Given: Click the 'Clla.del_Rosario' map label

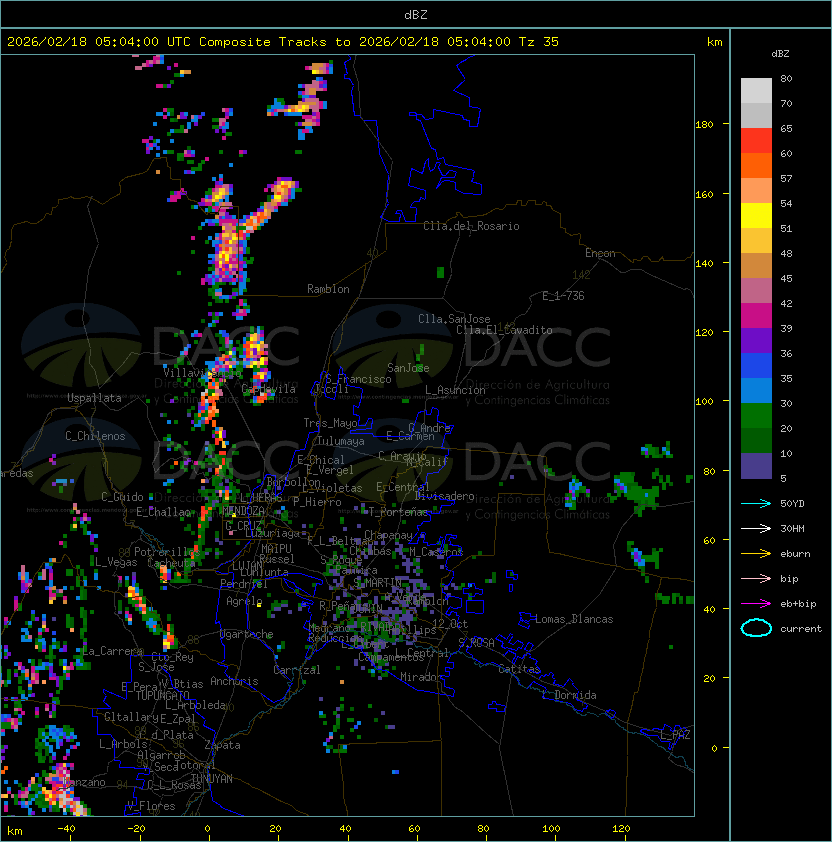Looking at the screenshot, I should click(x=471, y=226).
